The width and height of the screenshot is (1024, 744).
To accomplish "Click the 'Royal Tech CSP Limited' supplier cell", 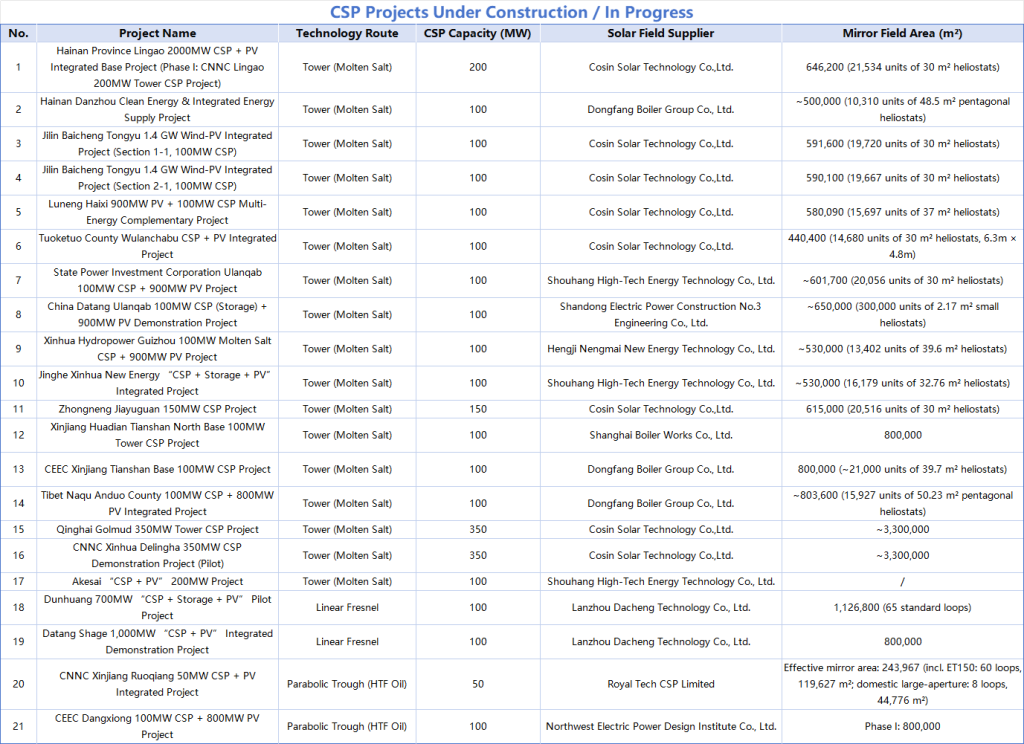I will 660,684.
